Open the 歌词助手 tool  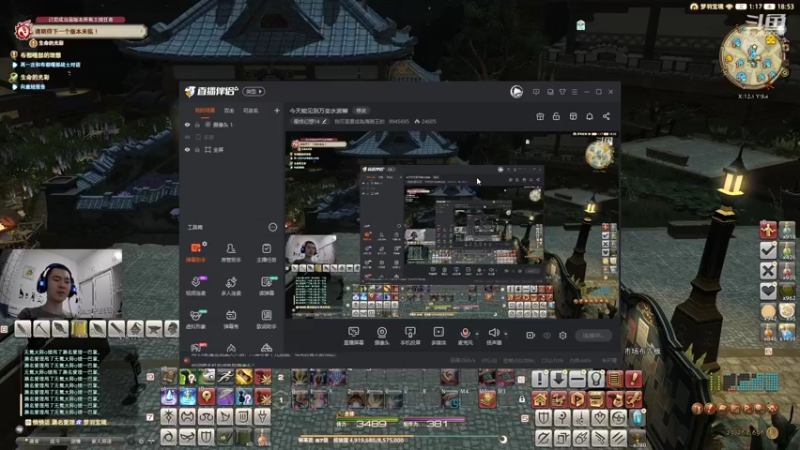(x=266, y=319)
